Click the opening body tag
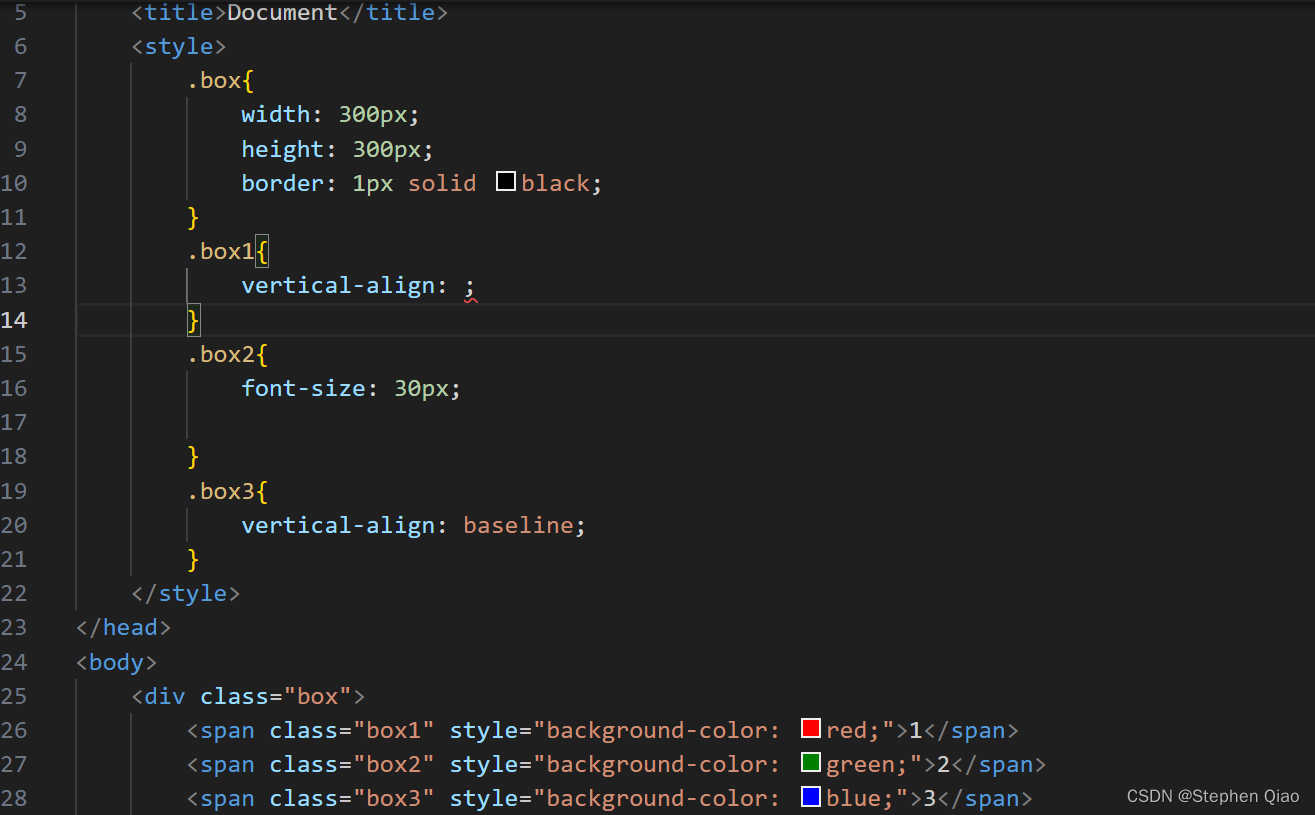 click(x=117, y=661)
